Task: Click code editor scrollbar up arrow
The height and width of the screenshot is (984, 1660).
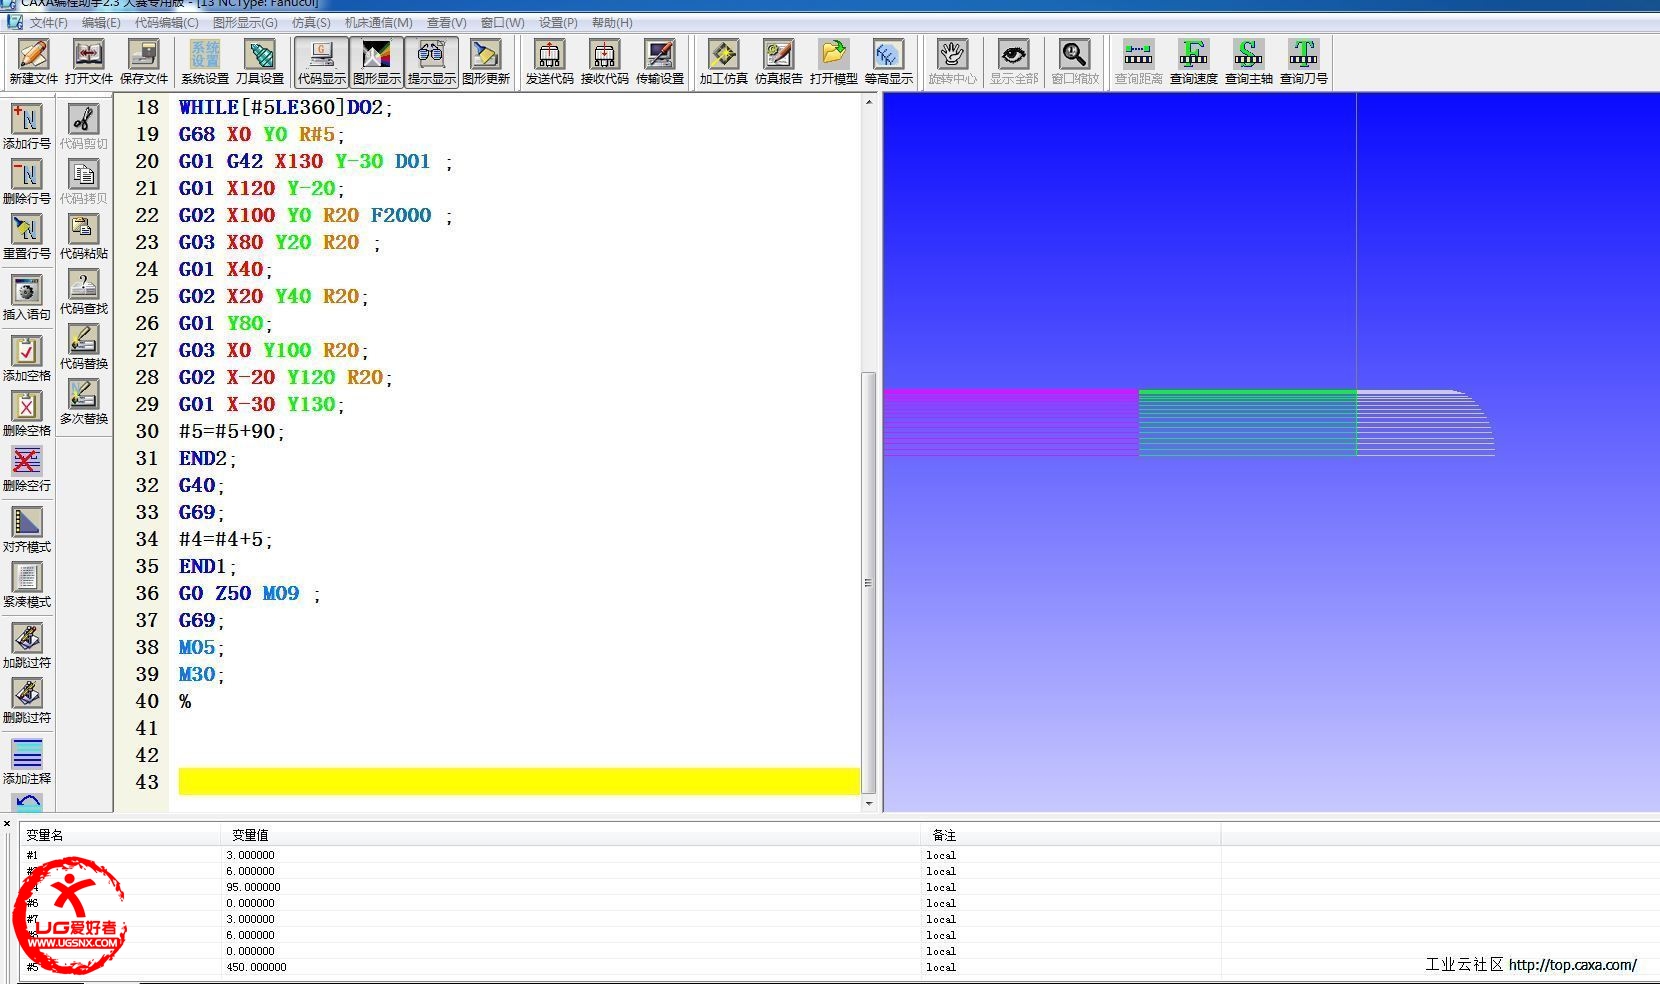Action: pos(868,102)
